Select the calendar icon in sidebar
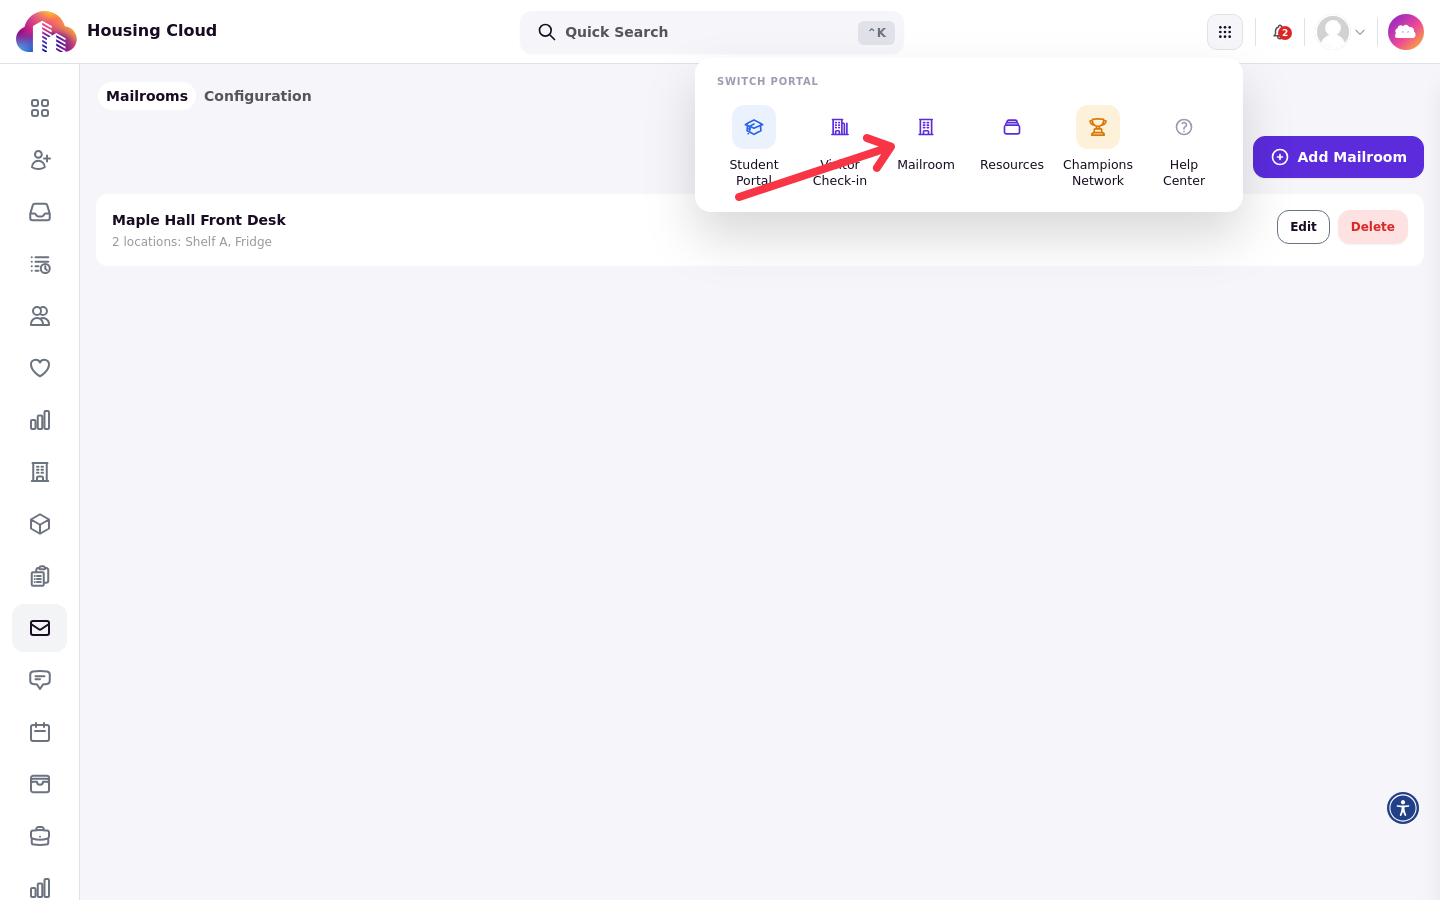 point(40,732)
